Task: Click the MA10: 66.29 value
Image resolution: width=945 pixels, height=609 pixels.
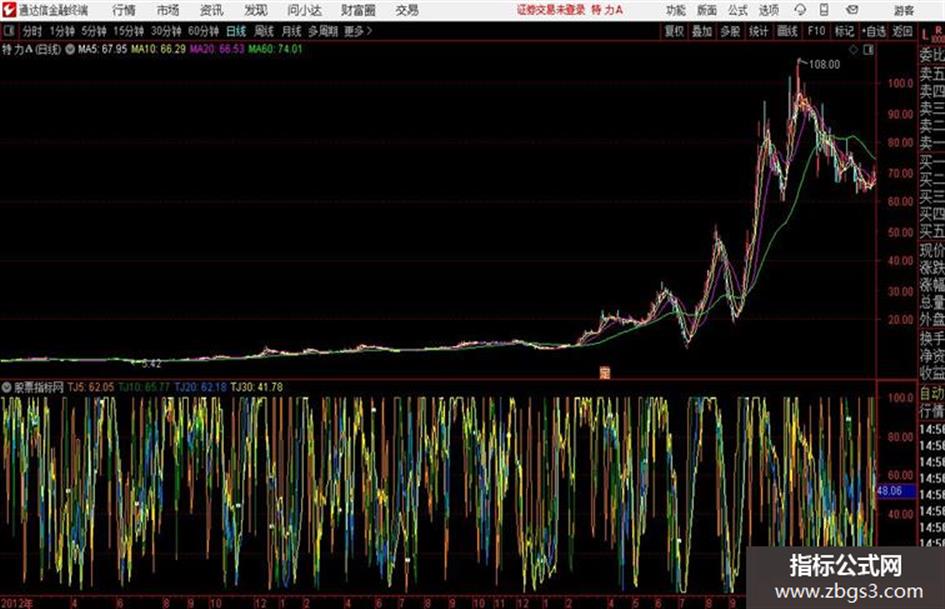Action: tap(159, 49)
